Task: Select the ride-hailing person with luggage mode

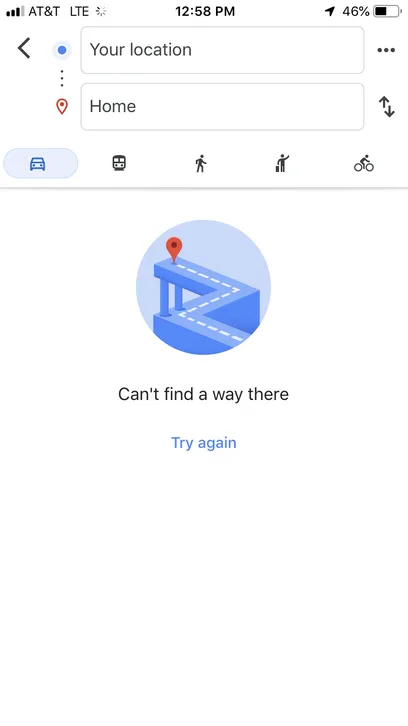Action: click(282, 163)
